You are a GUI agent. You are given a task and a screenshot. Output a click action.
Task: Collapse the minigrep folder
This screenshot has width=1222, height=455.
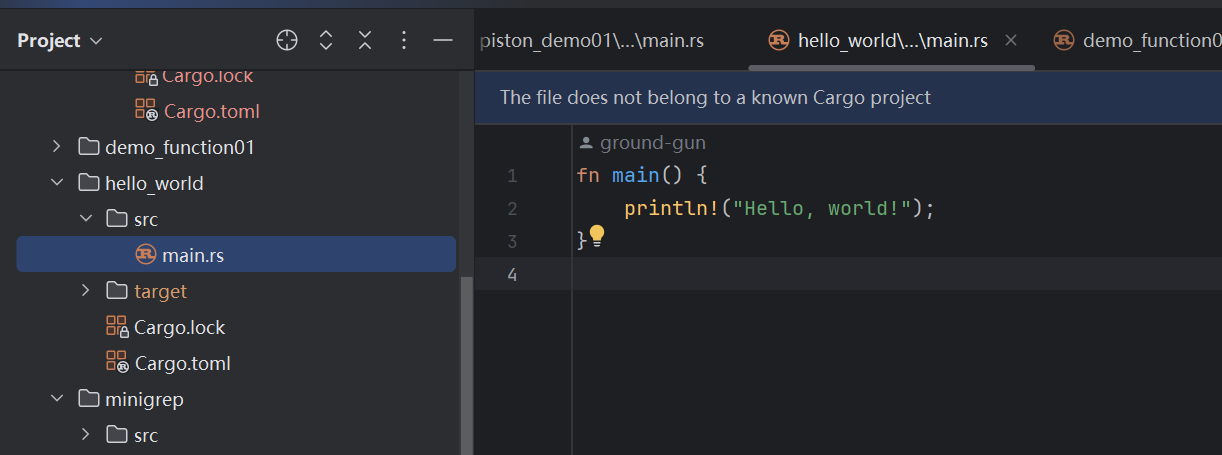pos(57,400)
